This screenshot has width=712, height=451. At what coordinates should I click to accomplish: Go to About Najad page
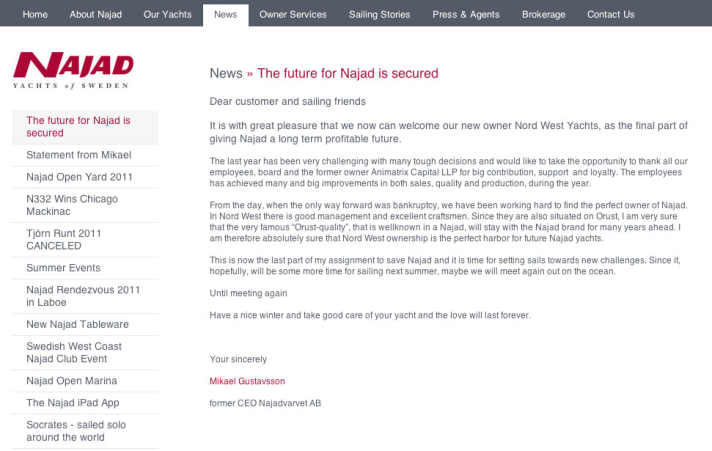(96, 15)
